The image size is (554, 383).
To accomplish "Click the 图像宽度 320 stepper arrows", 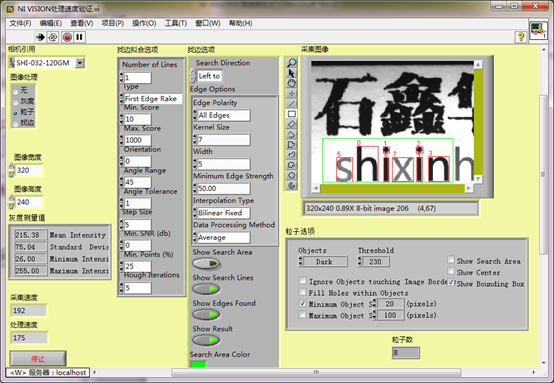I will pyautogui.click(x=11, y=170).
